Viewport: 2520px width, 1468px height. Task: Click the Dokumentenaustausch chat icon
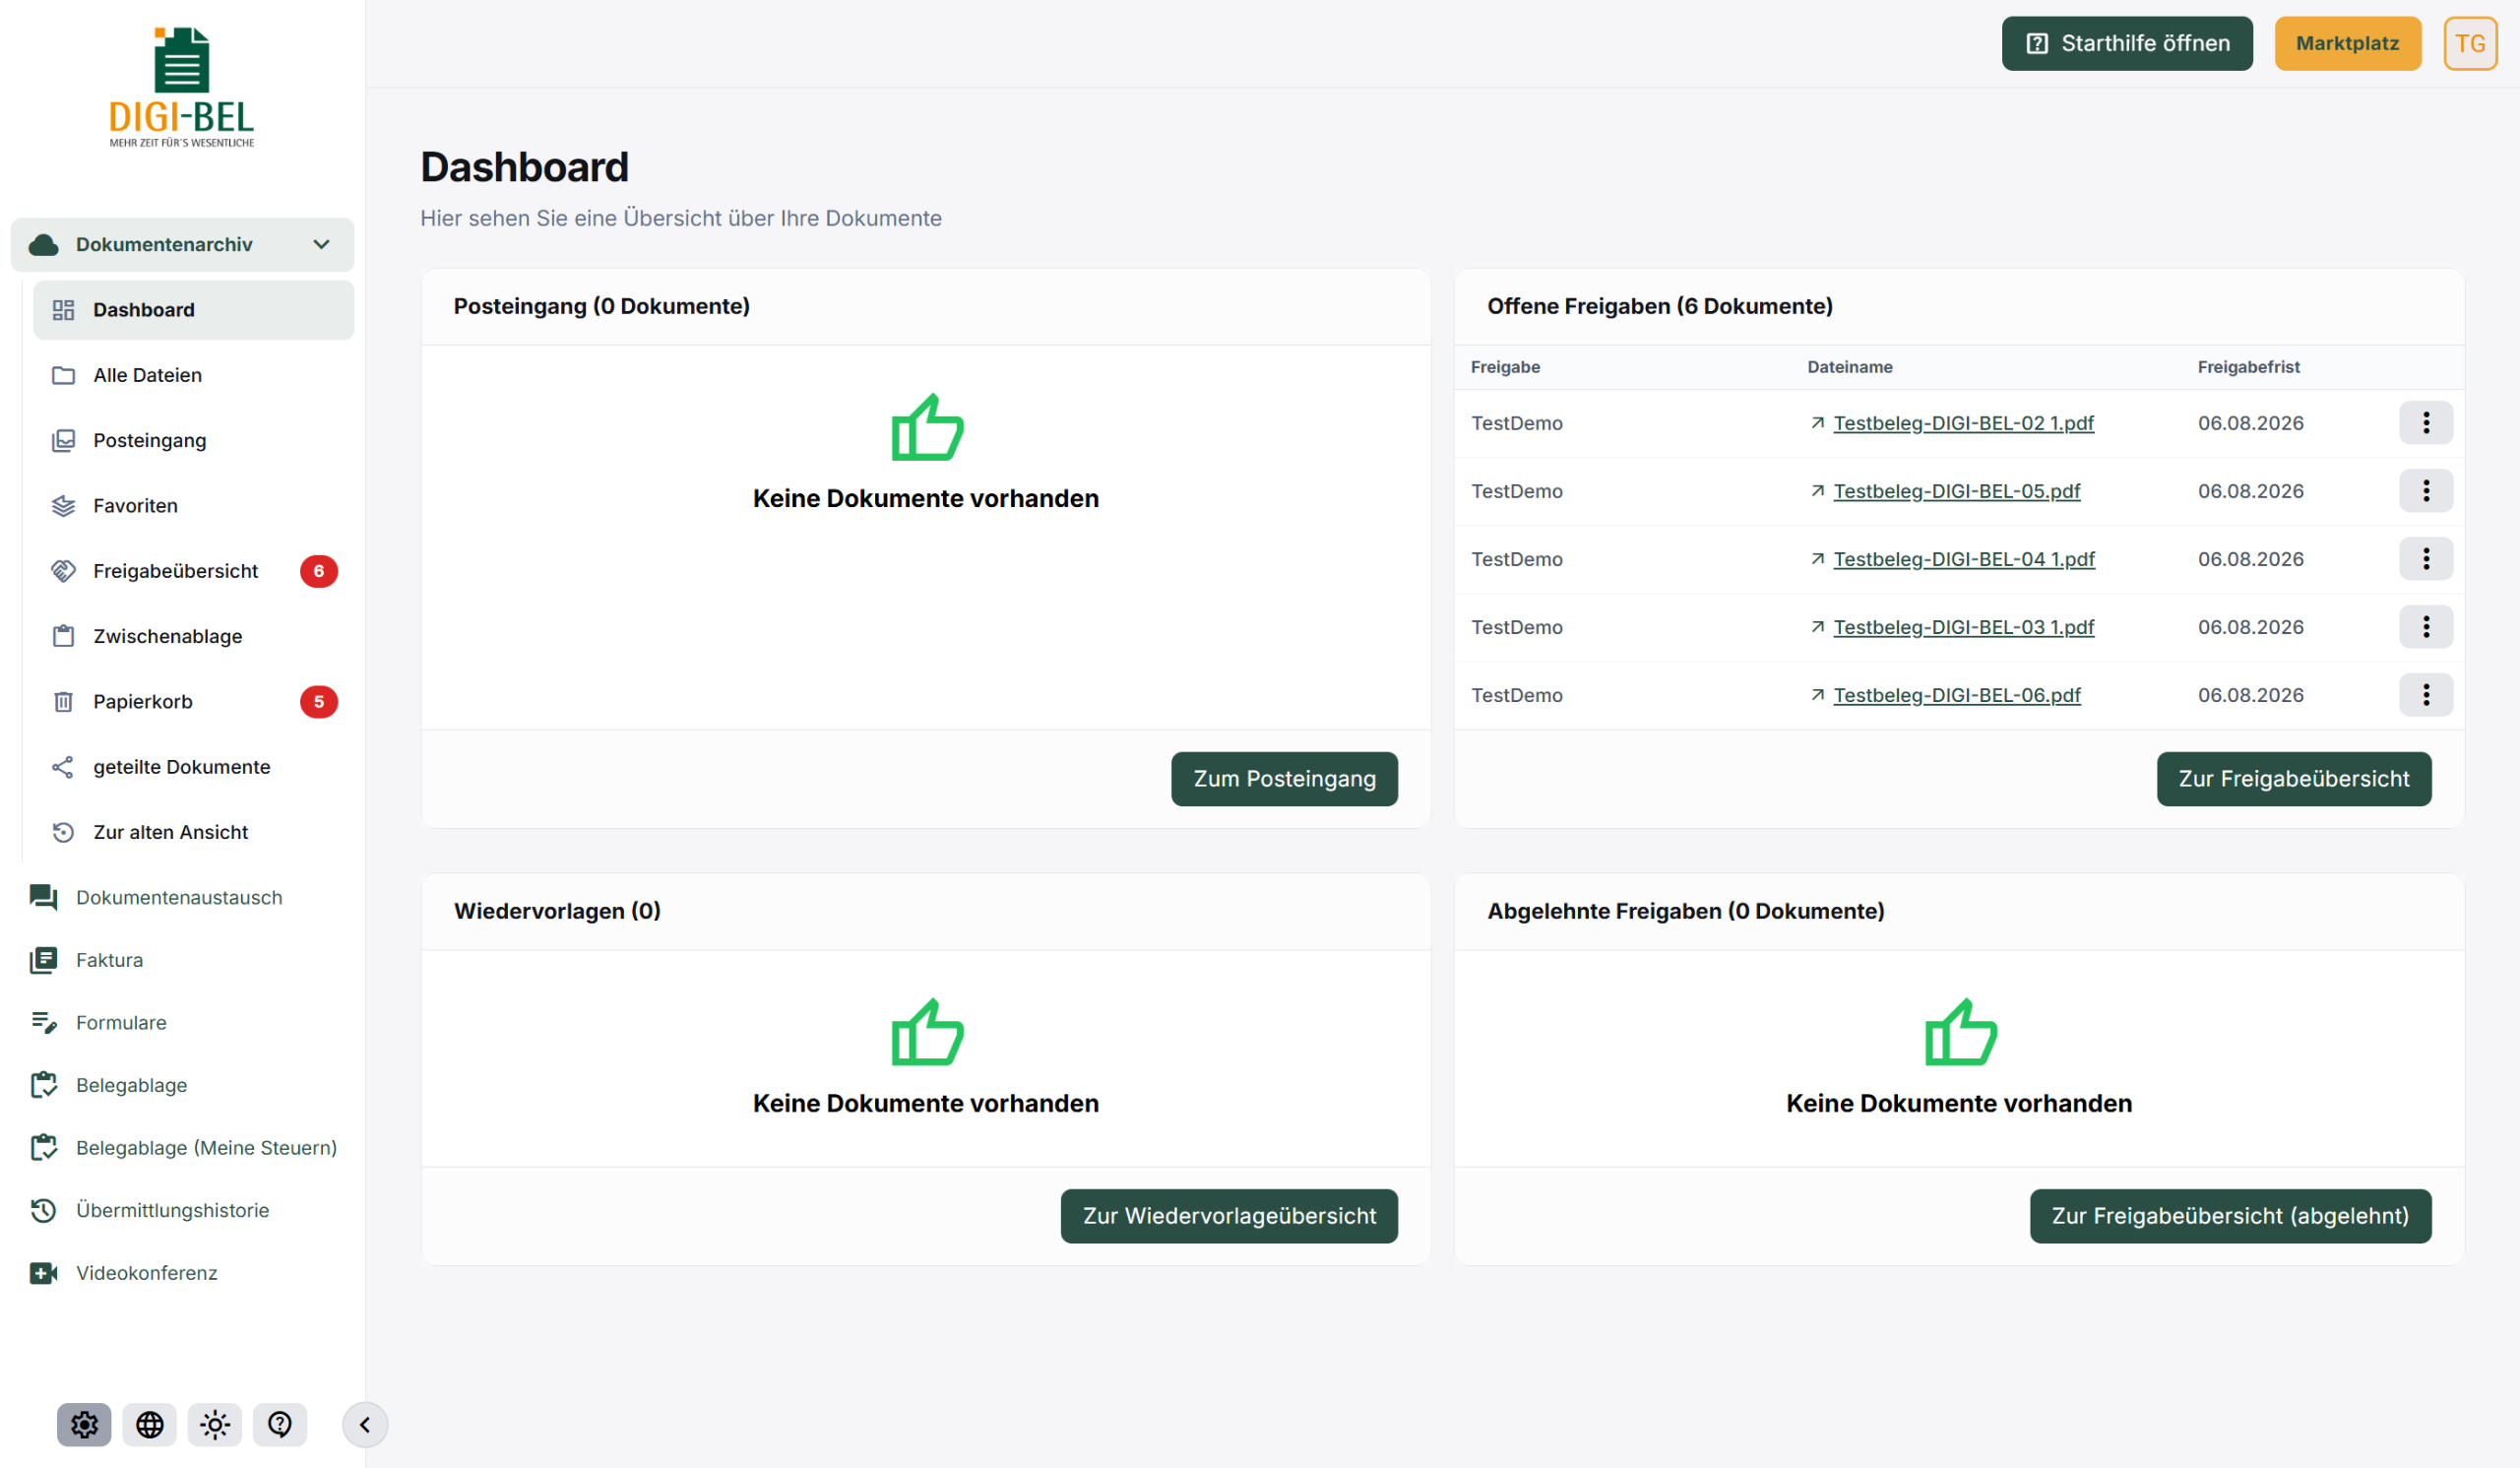click(x=43, y=897)
